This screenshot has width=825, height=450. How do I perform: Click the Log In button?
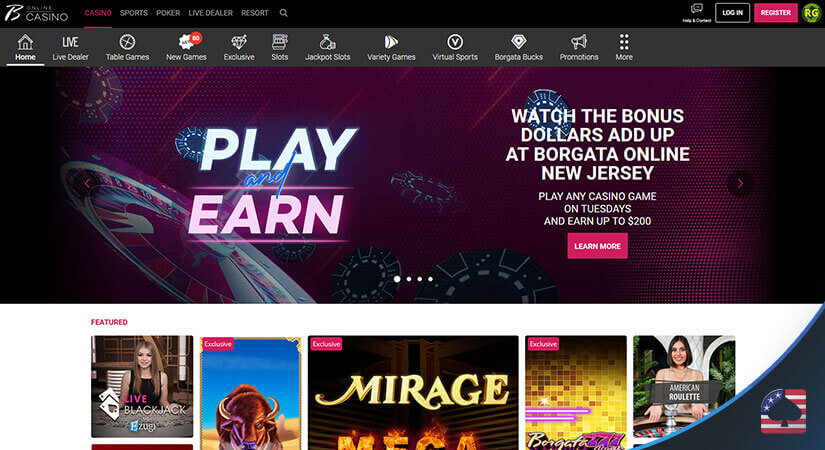(732, 13)
